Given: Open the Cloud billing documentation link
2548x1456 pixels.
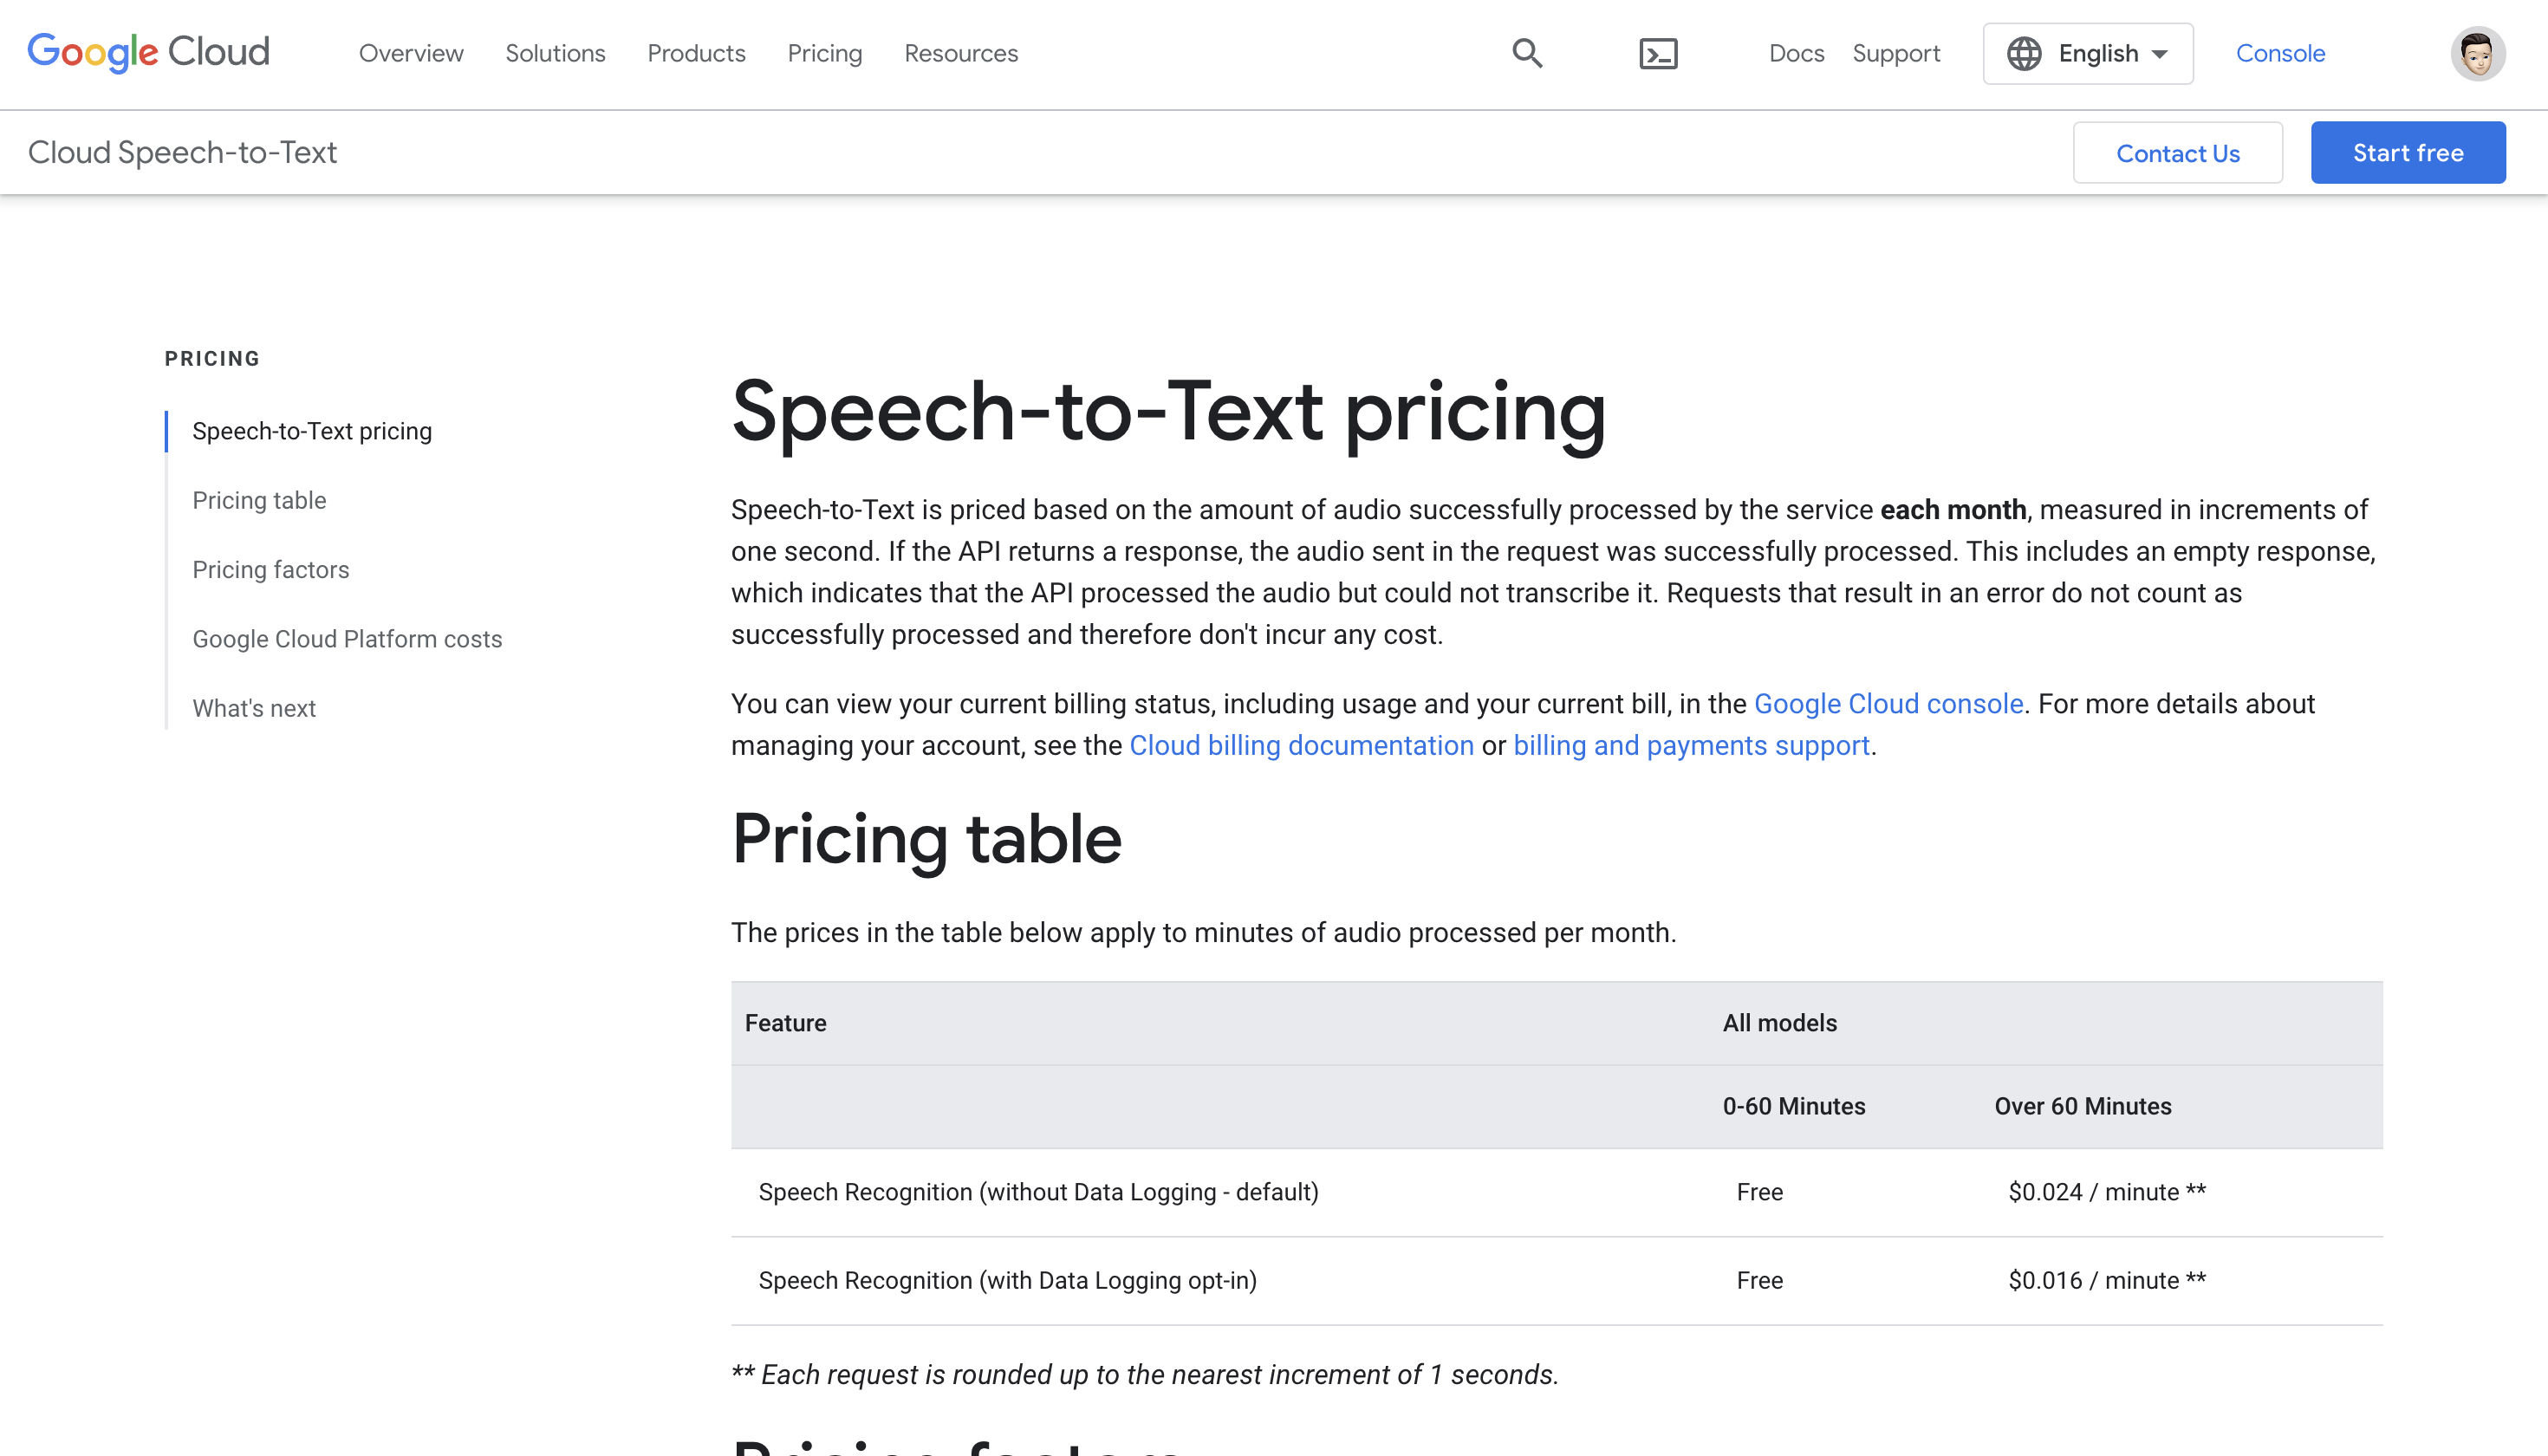Looking at the screenshot, I should [1300, 745].
